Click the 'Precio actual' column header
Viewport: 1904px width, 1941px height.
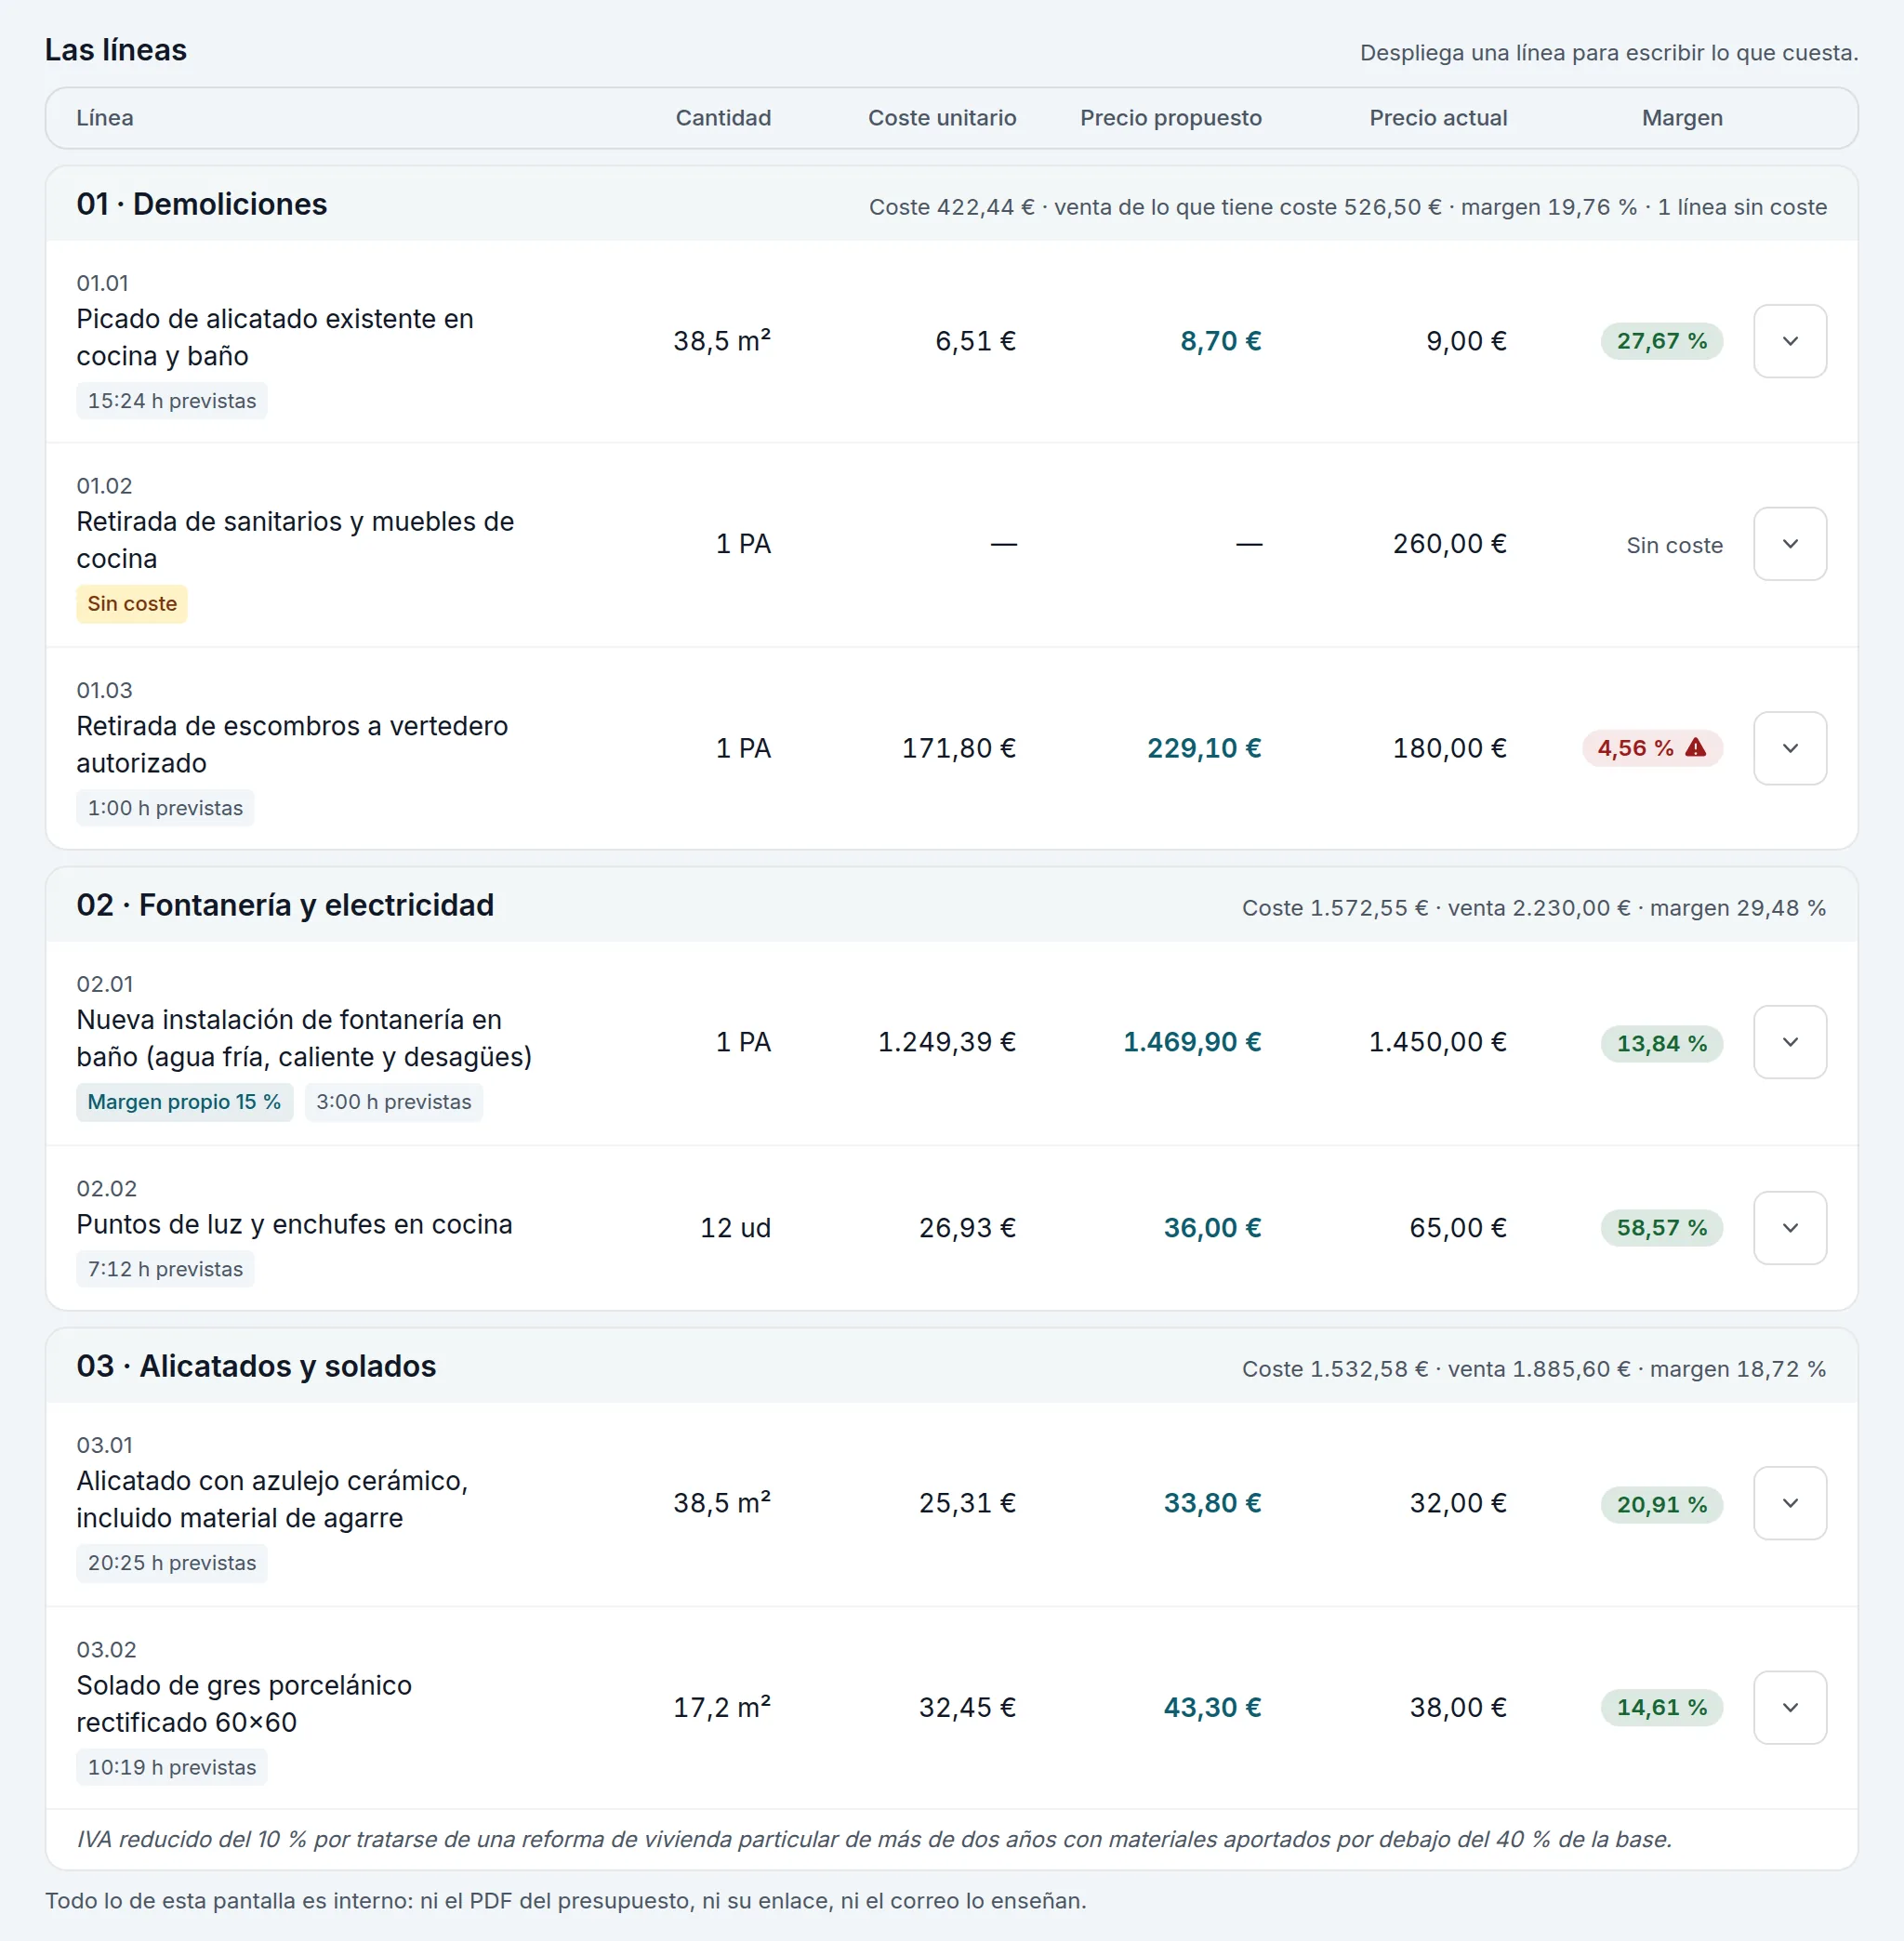coord(1438,118)
